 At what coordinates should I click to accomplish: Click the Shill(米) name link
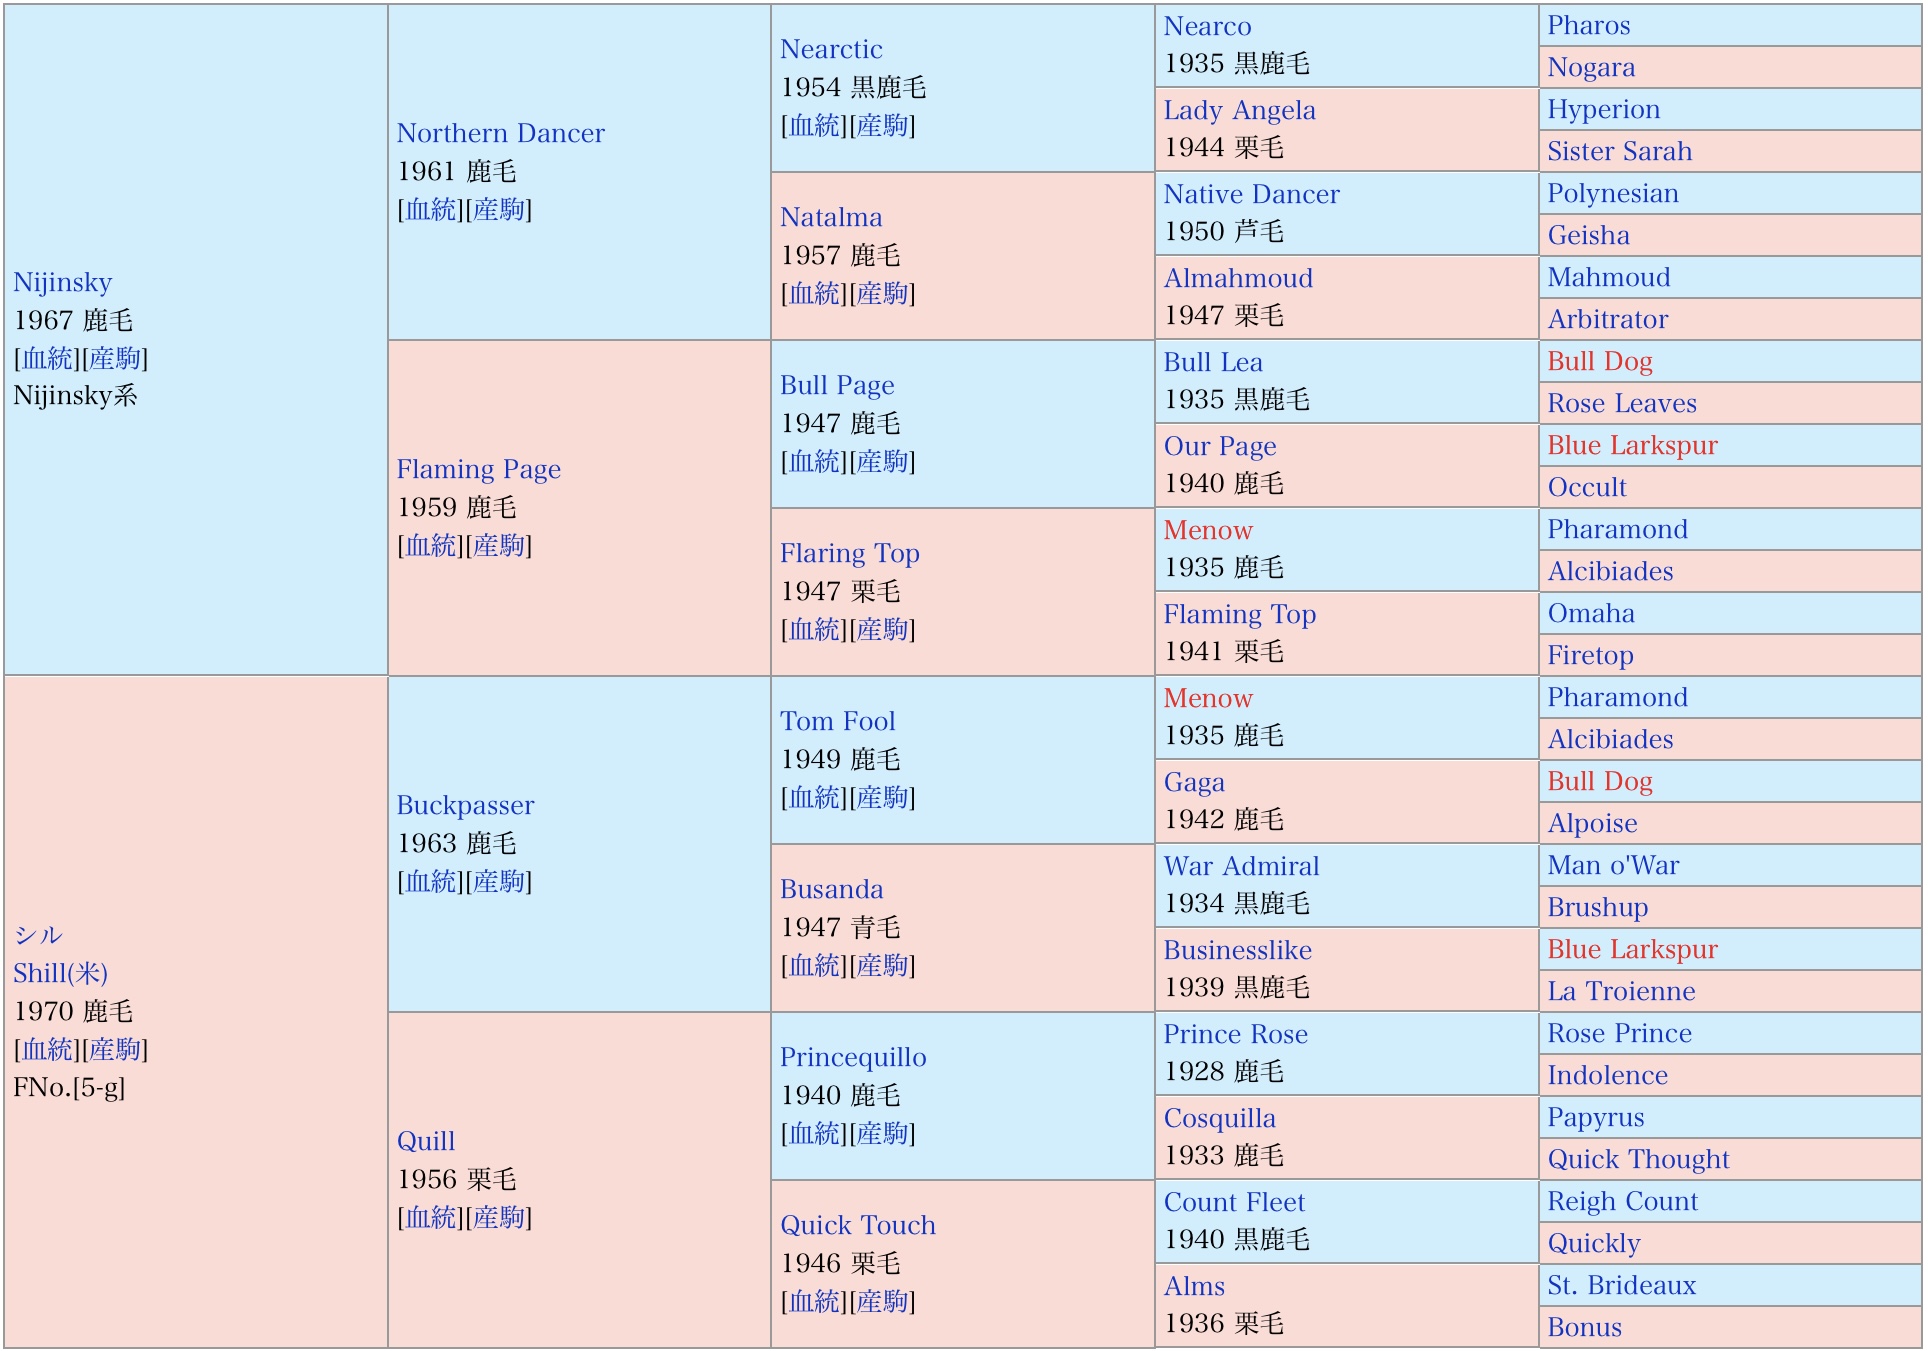60,974
